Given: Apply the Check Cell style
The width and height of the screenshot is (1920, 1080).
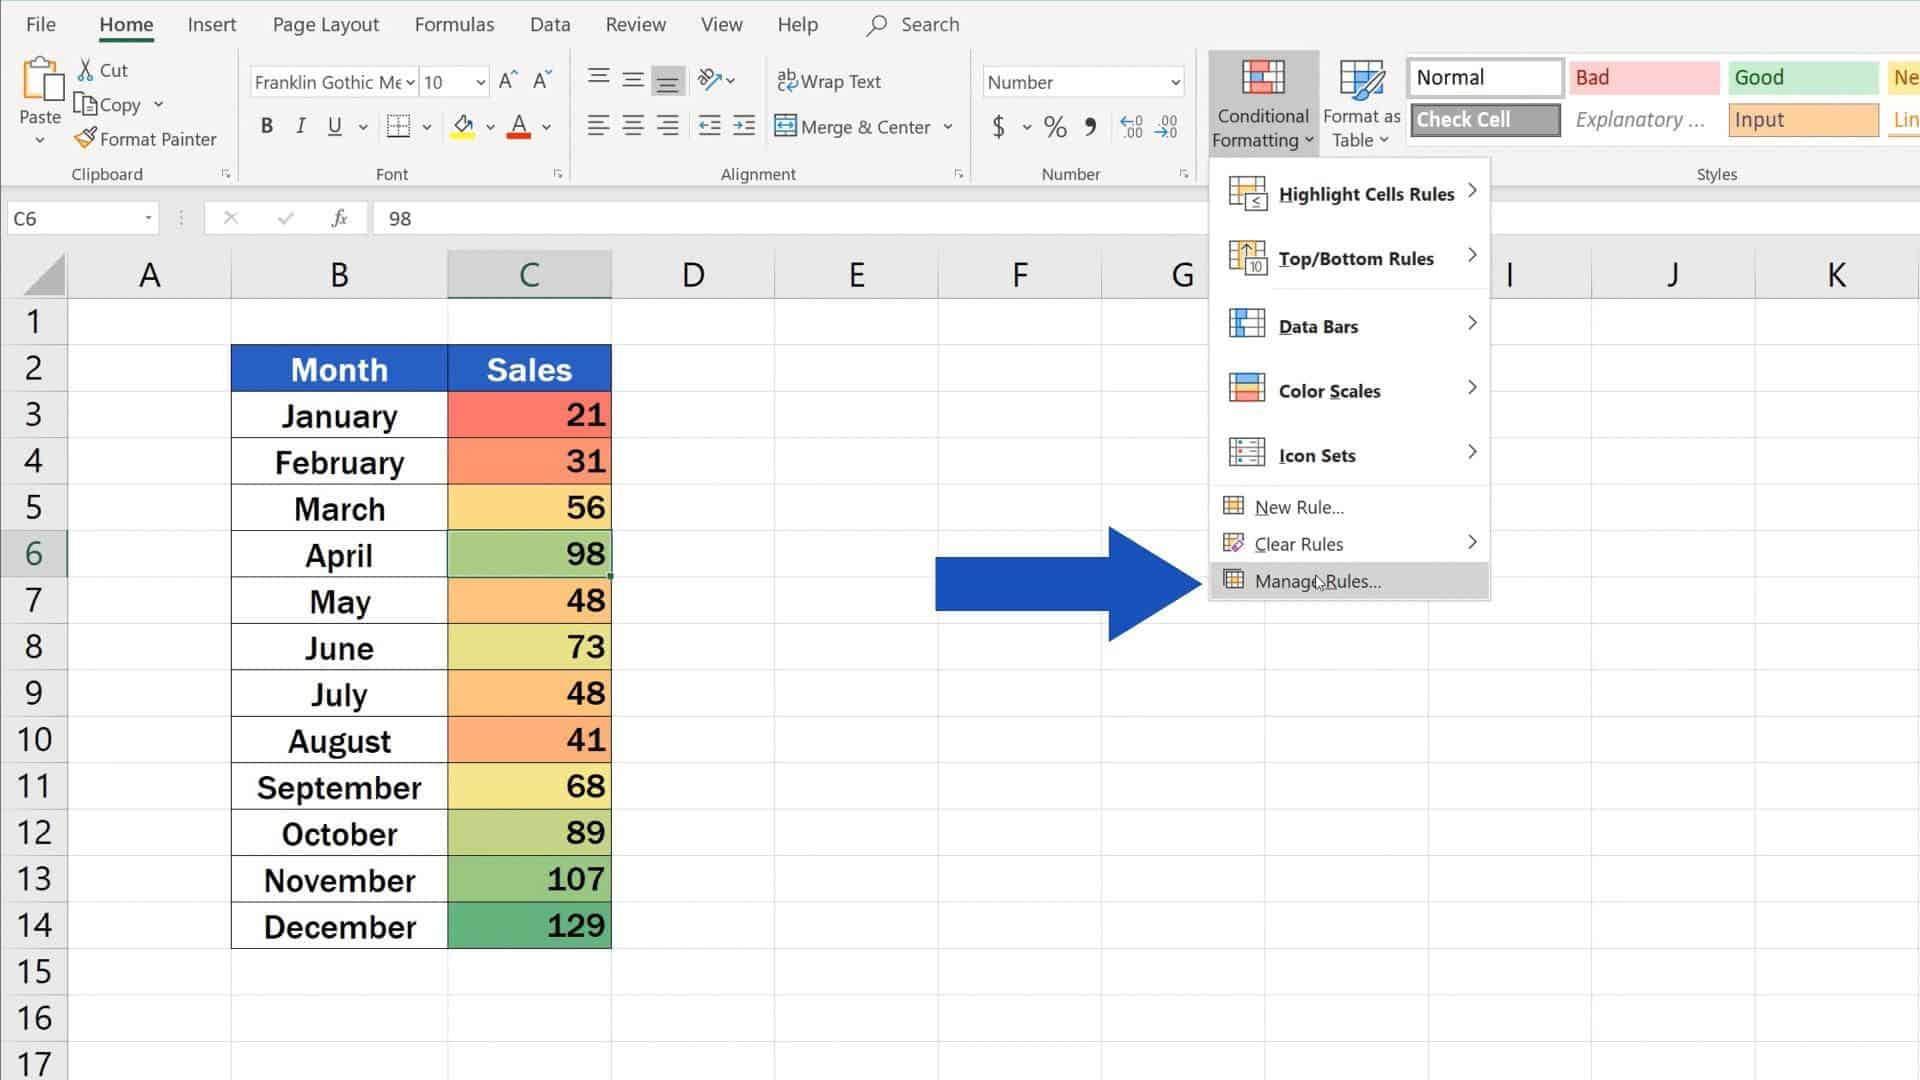Looking at the screenshot, I should (x=1484, y=119).
